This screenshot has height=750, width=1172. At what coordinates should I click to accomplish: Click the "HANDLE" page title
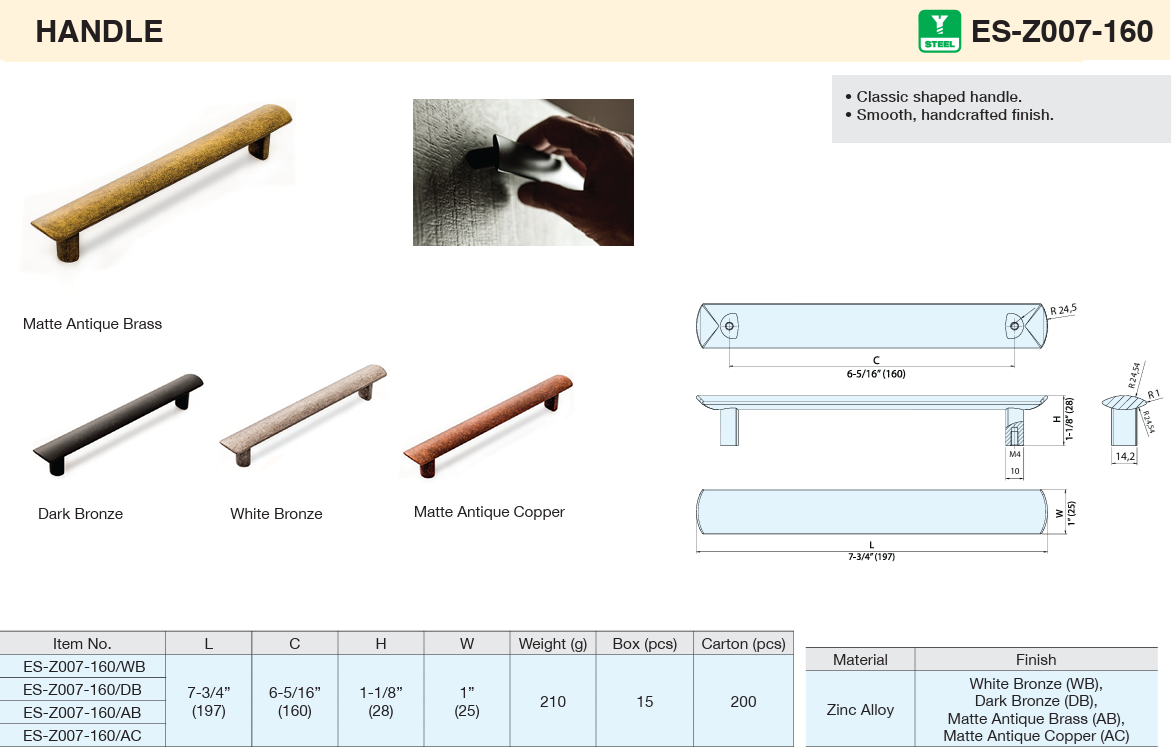(x=99, y=32)
